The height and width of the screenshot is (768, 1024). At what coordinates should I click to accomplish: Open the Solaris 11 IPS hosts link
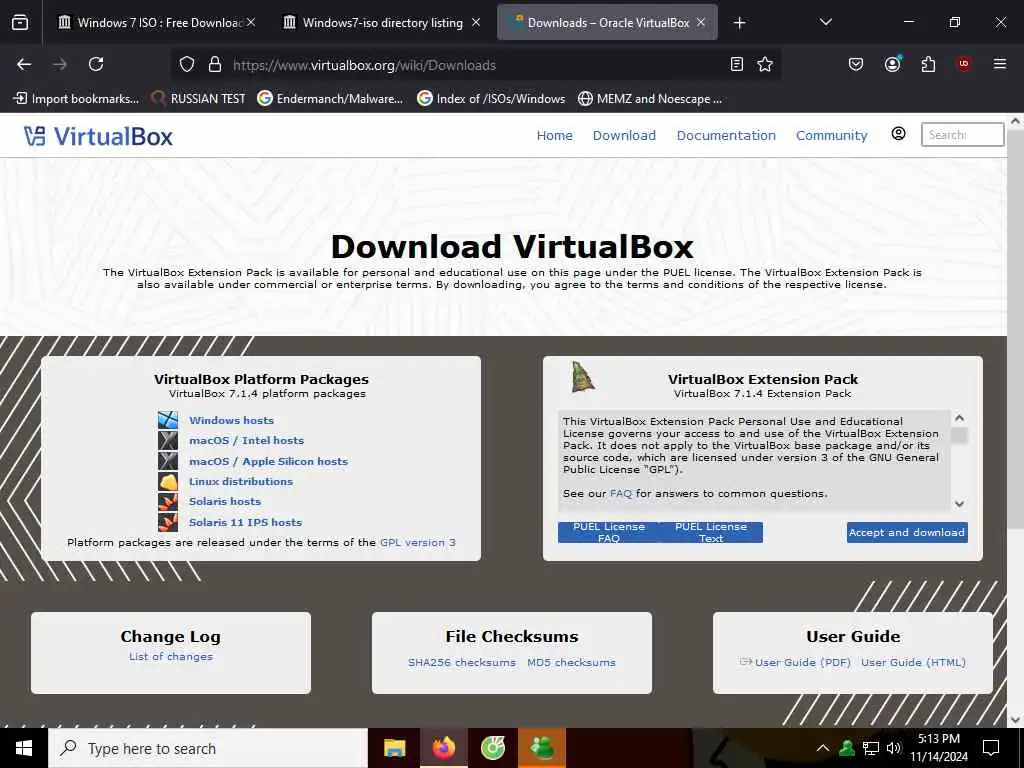[246, 522]
